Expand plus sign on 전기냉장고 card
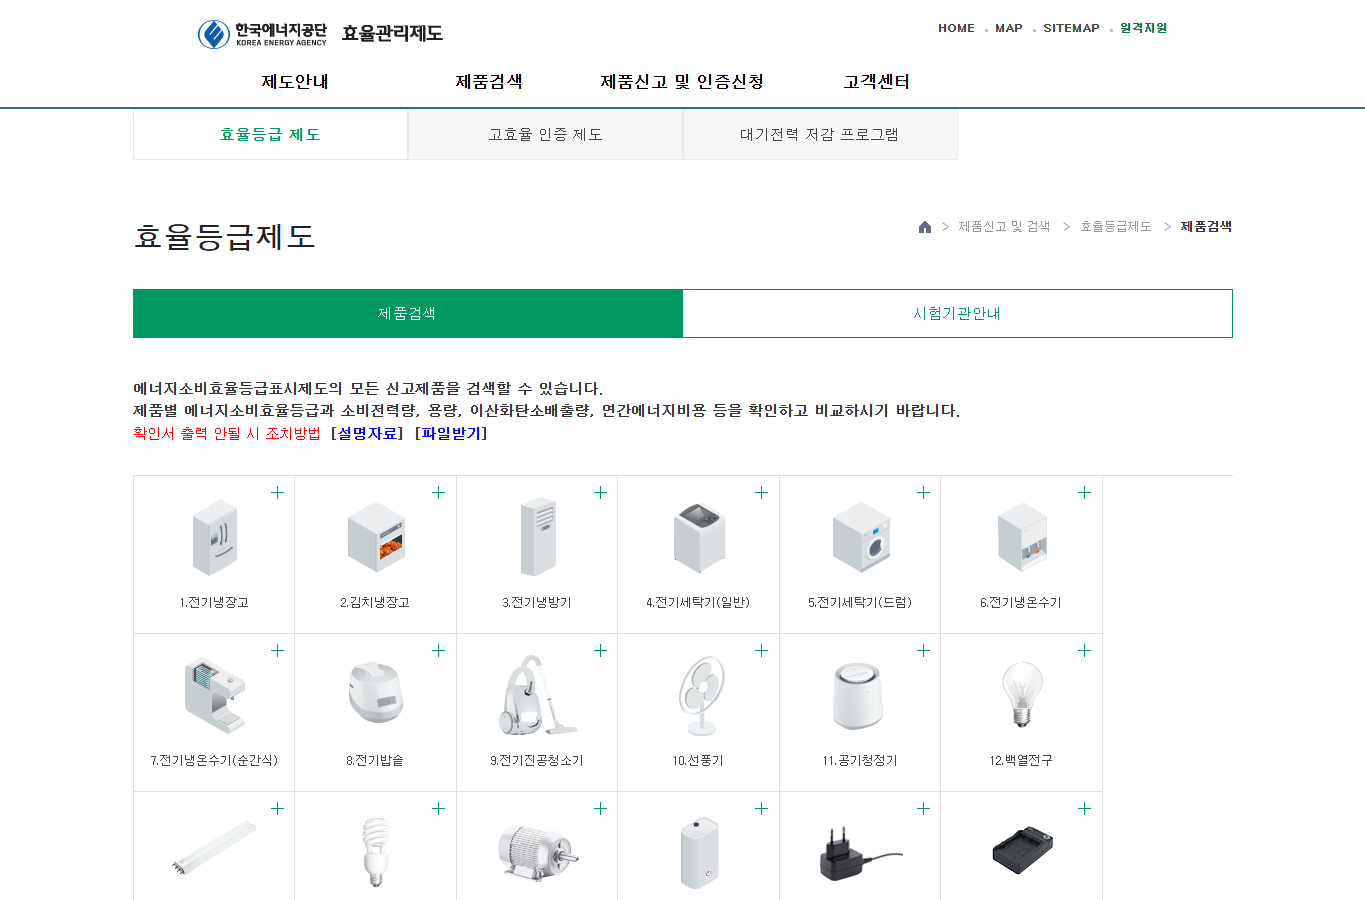1365x900 pixels. pyautogui.click(x=277, y=492)
